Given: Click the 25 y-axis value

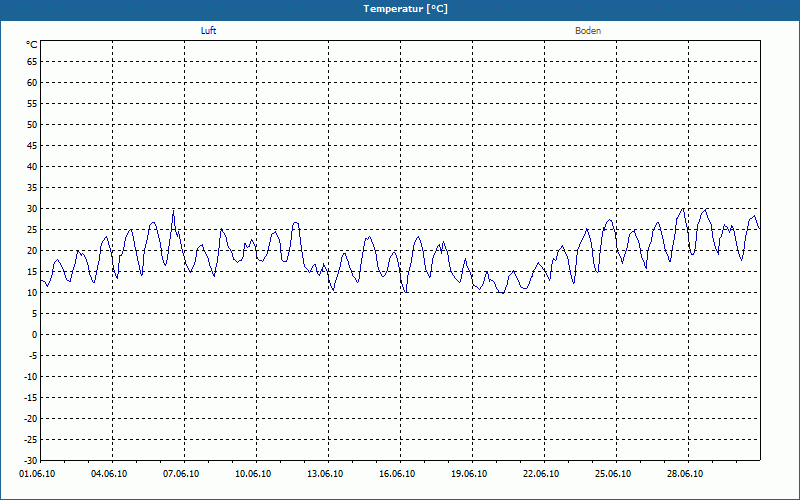Looking at the screenshot, I should coord(32,230).
